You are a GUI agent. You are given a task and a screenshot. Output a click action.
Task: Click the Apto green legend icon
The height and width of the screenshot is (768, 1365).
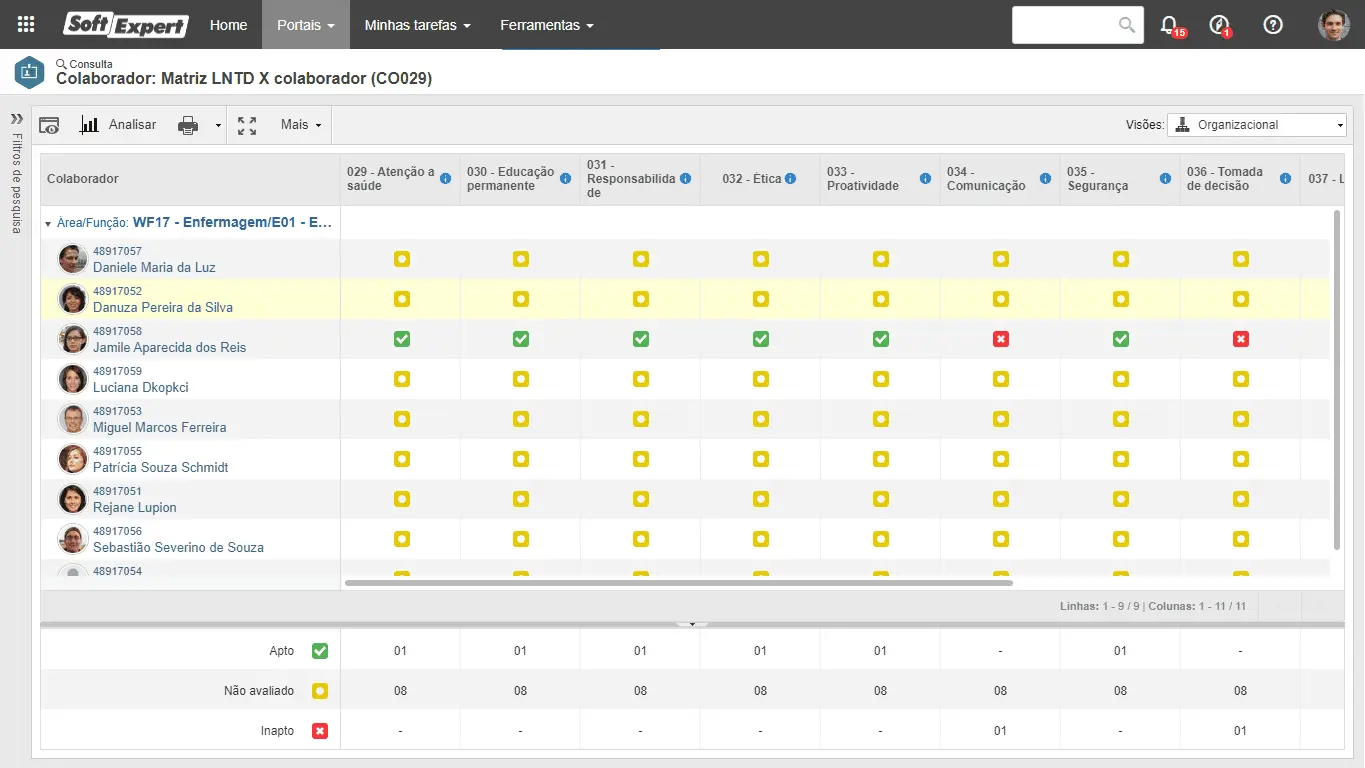coord(320,651)
